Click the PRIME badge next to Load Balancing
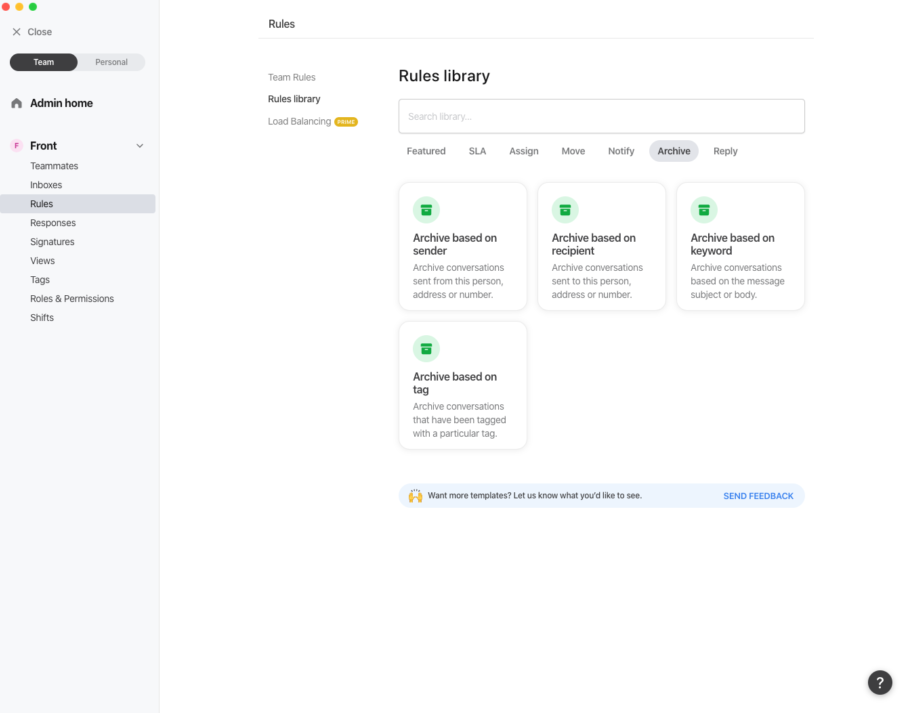This screenshot has height=713, width=910. click(x=346, y=122)
